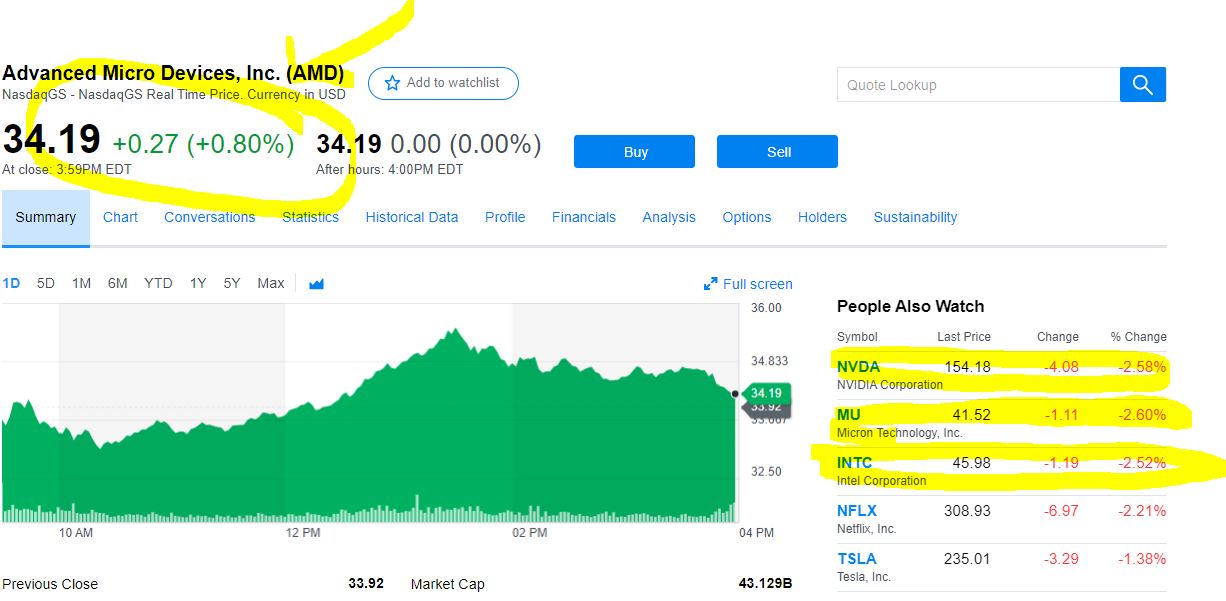Open the Options tab

pyautogui.click(x=747, y=217)
